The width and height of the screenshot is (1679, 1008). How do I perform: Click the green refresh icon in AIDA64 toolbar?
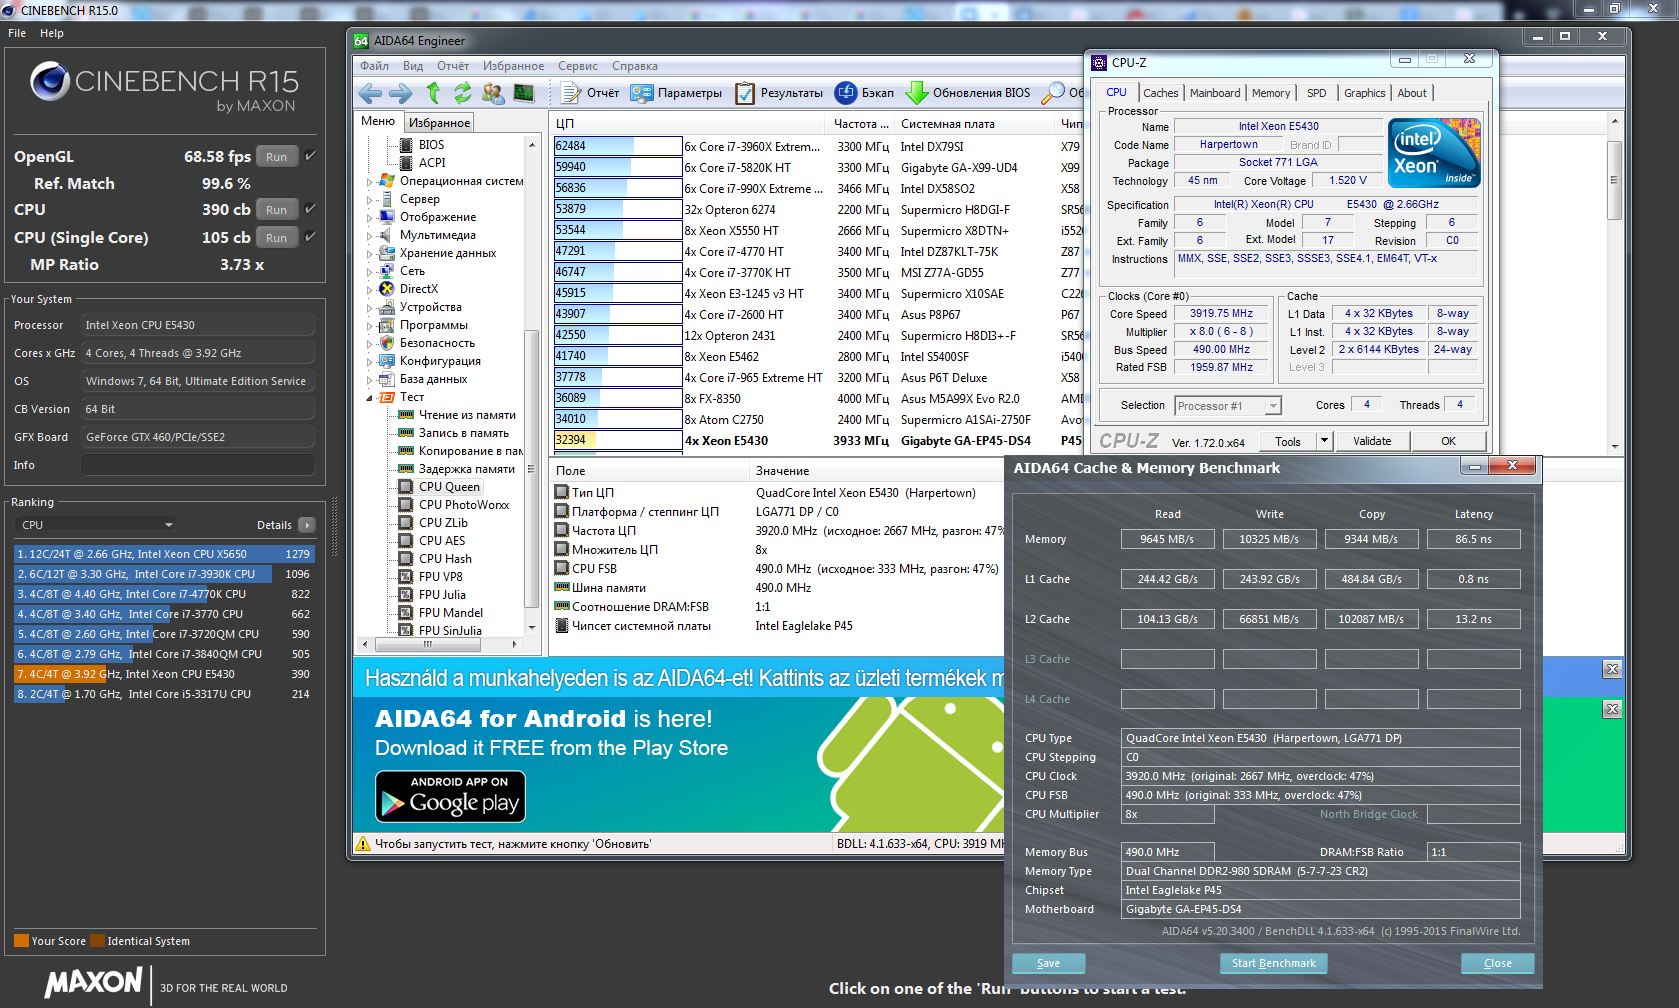[x=462, y=93]
